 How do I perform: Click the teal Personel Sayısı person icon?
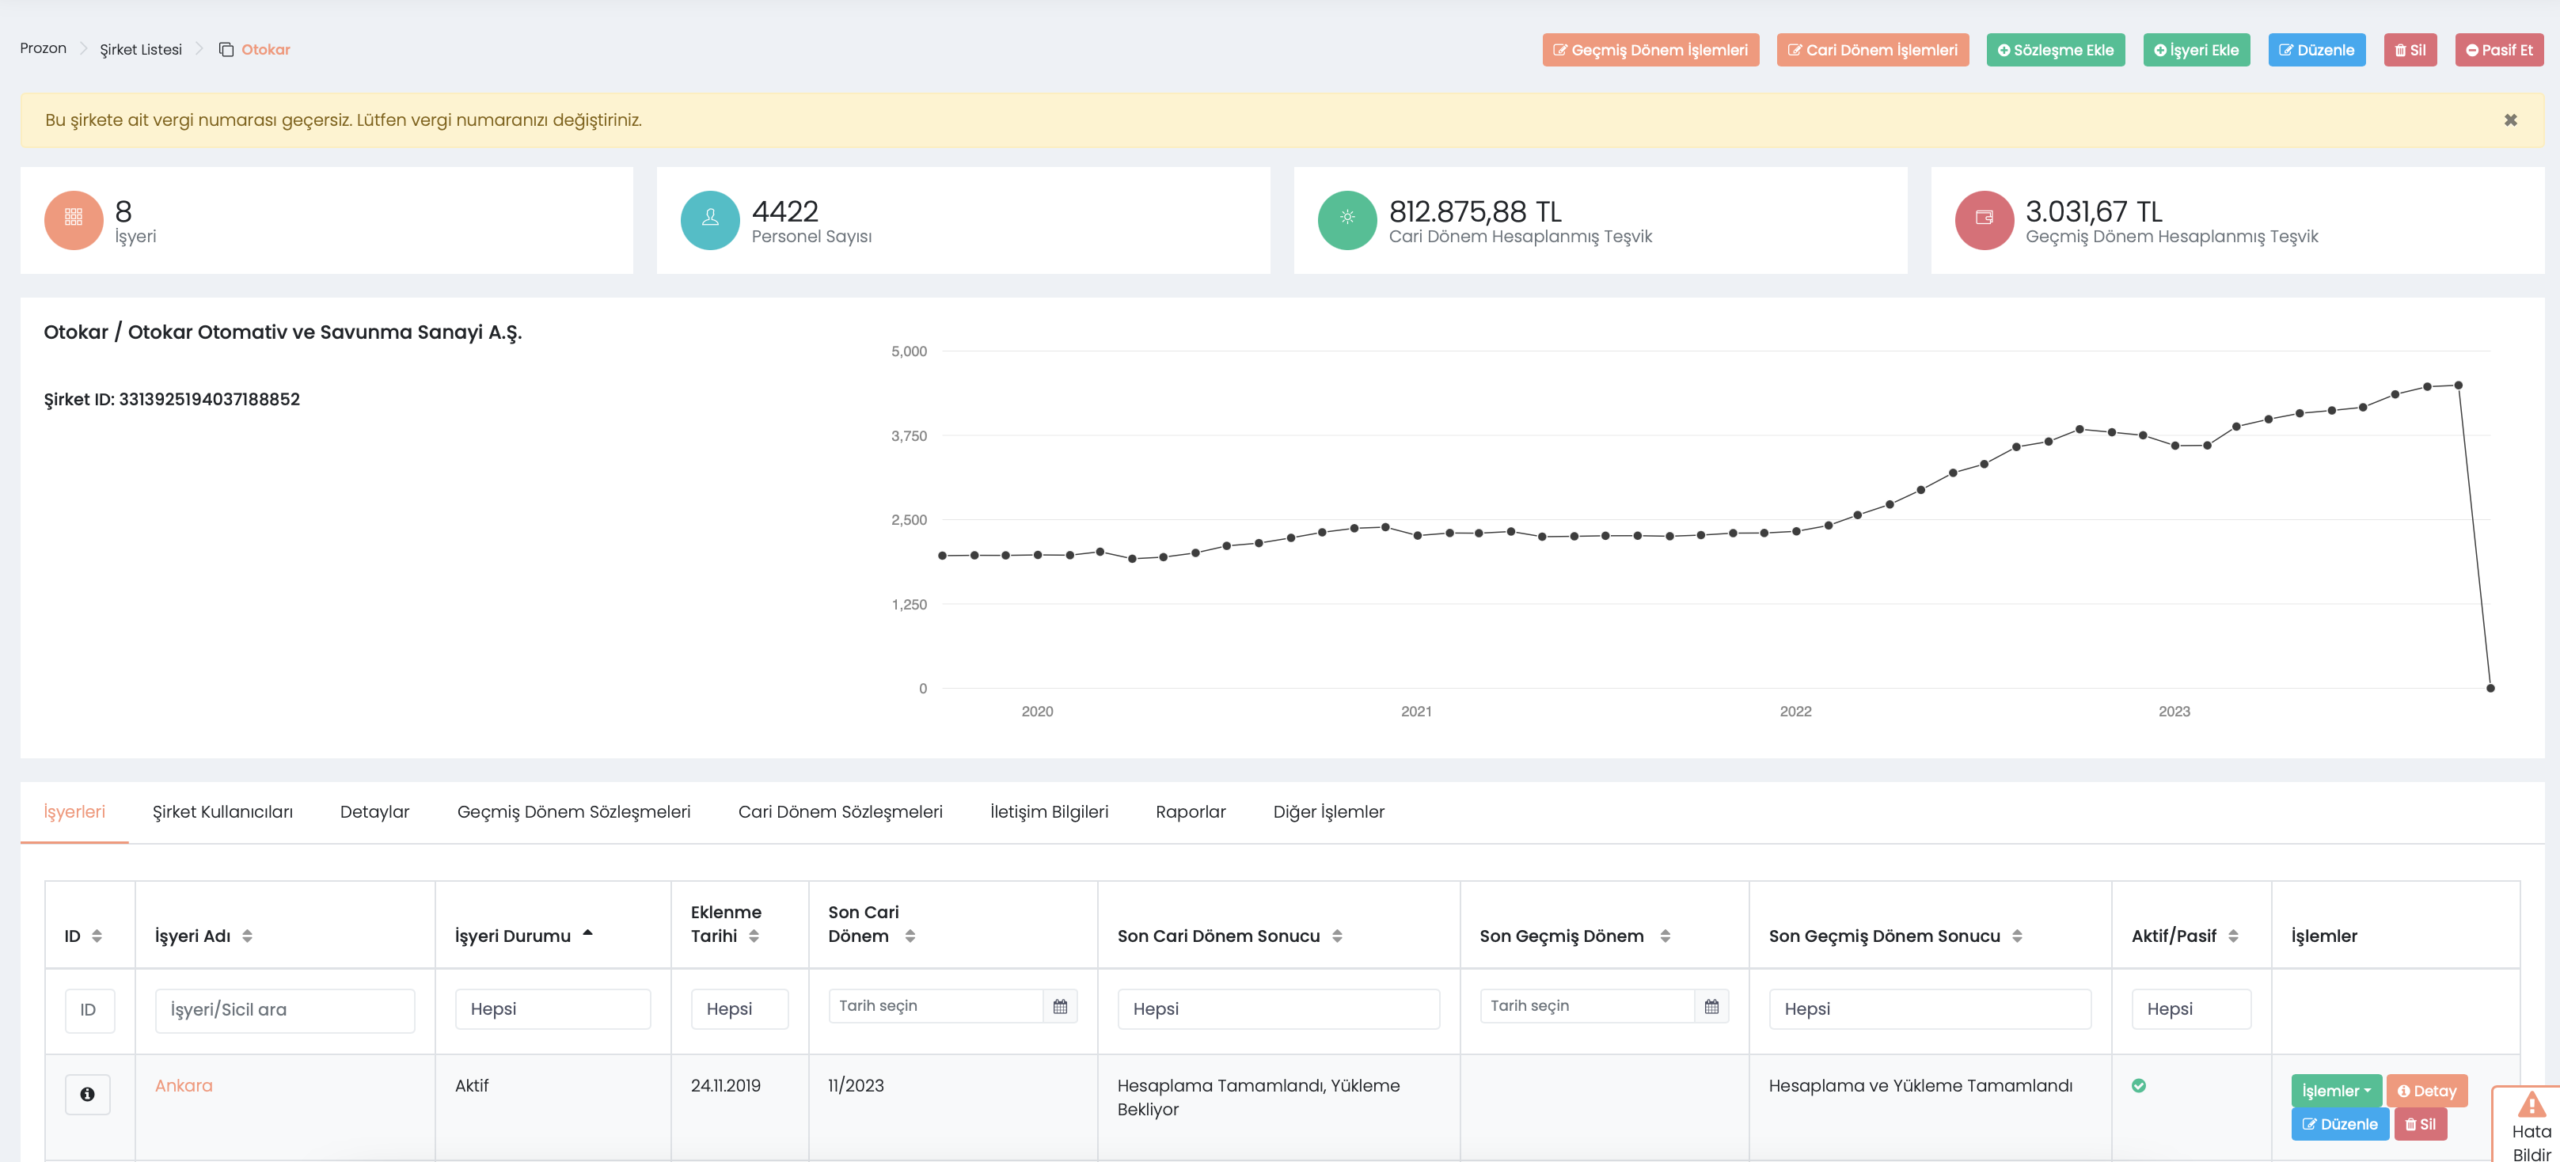(x=710, y=219)
